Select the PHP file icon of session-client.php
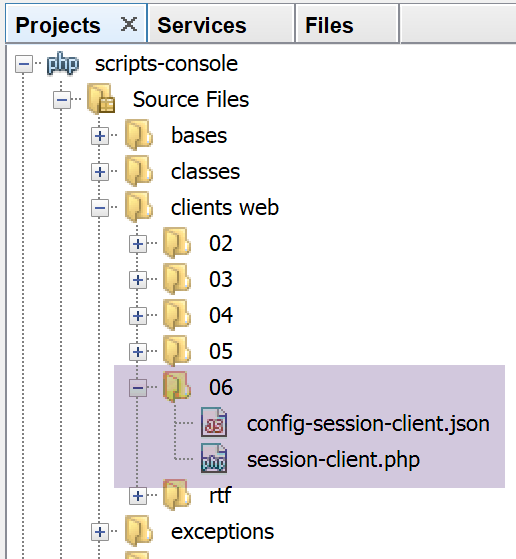Viewport: 516px width, 559px height. (214, 459)
